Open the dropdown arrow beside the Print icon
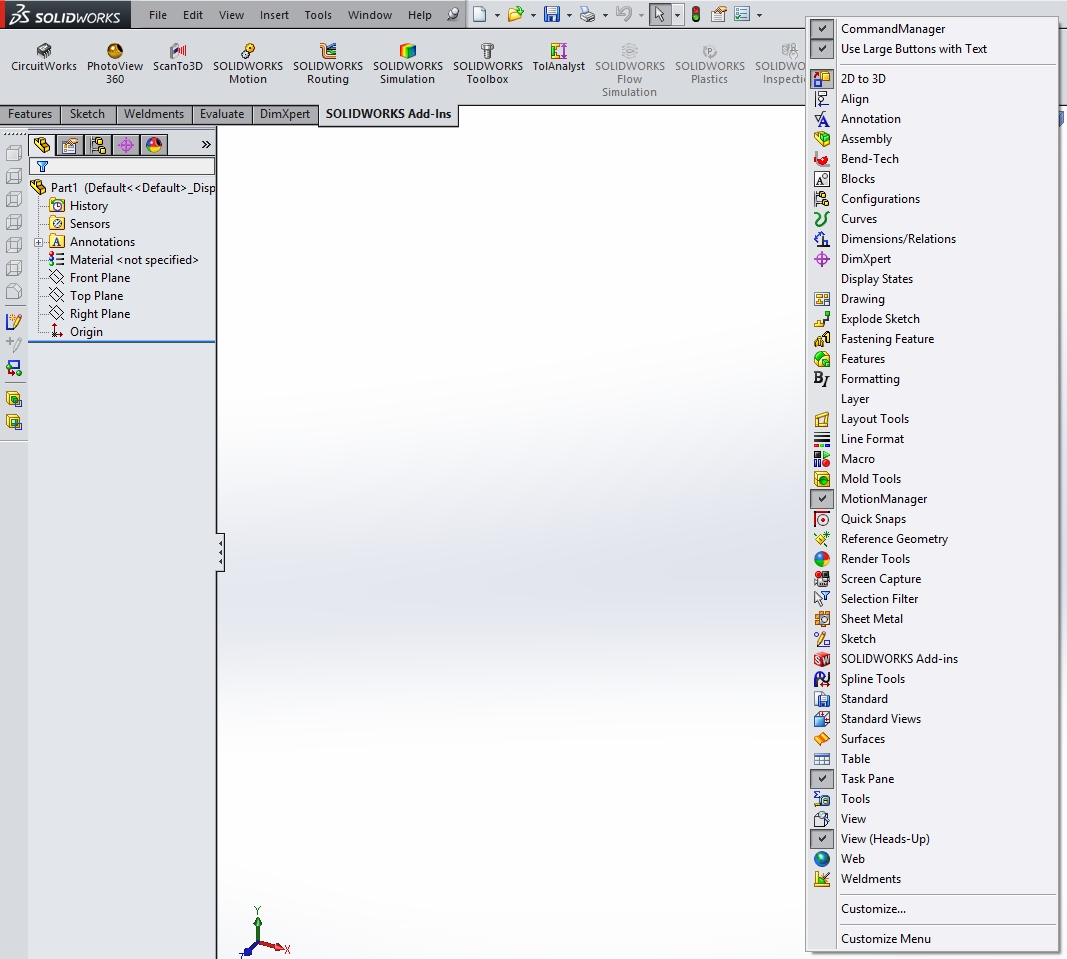 point(605,15)
